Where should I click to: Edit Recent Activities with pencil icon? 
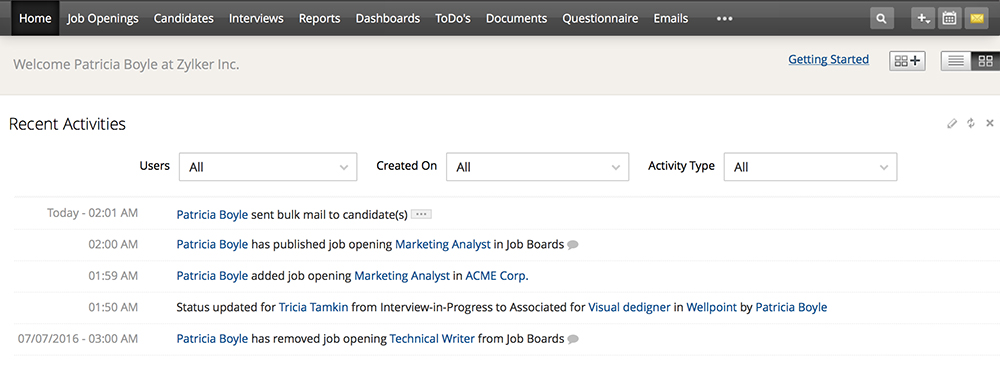click(x=952, y=123)
